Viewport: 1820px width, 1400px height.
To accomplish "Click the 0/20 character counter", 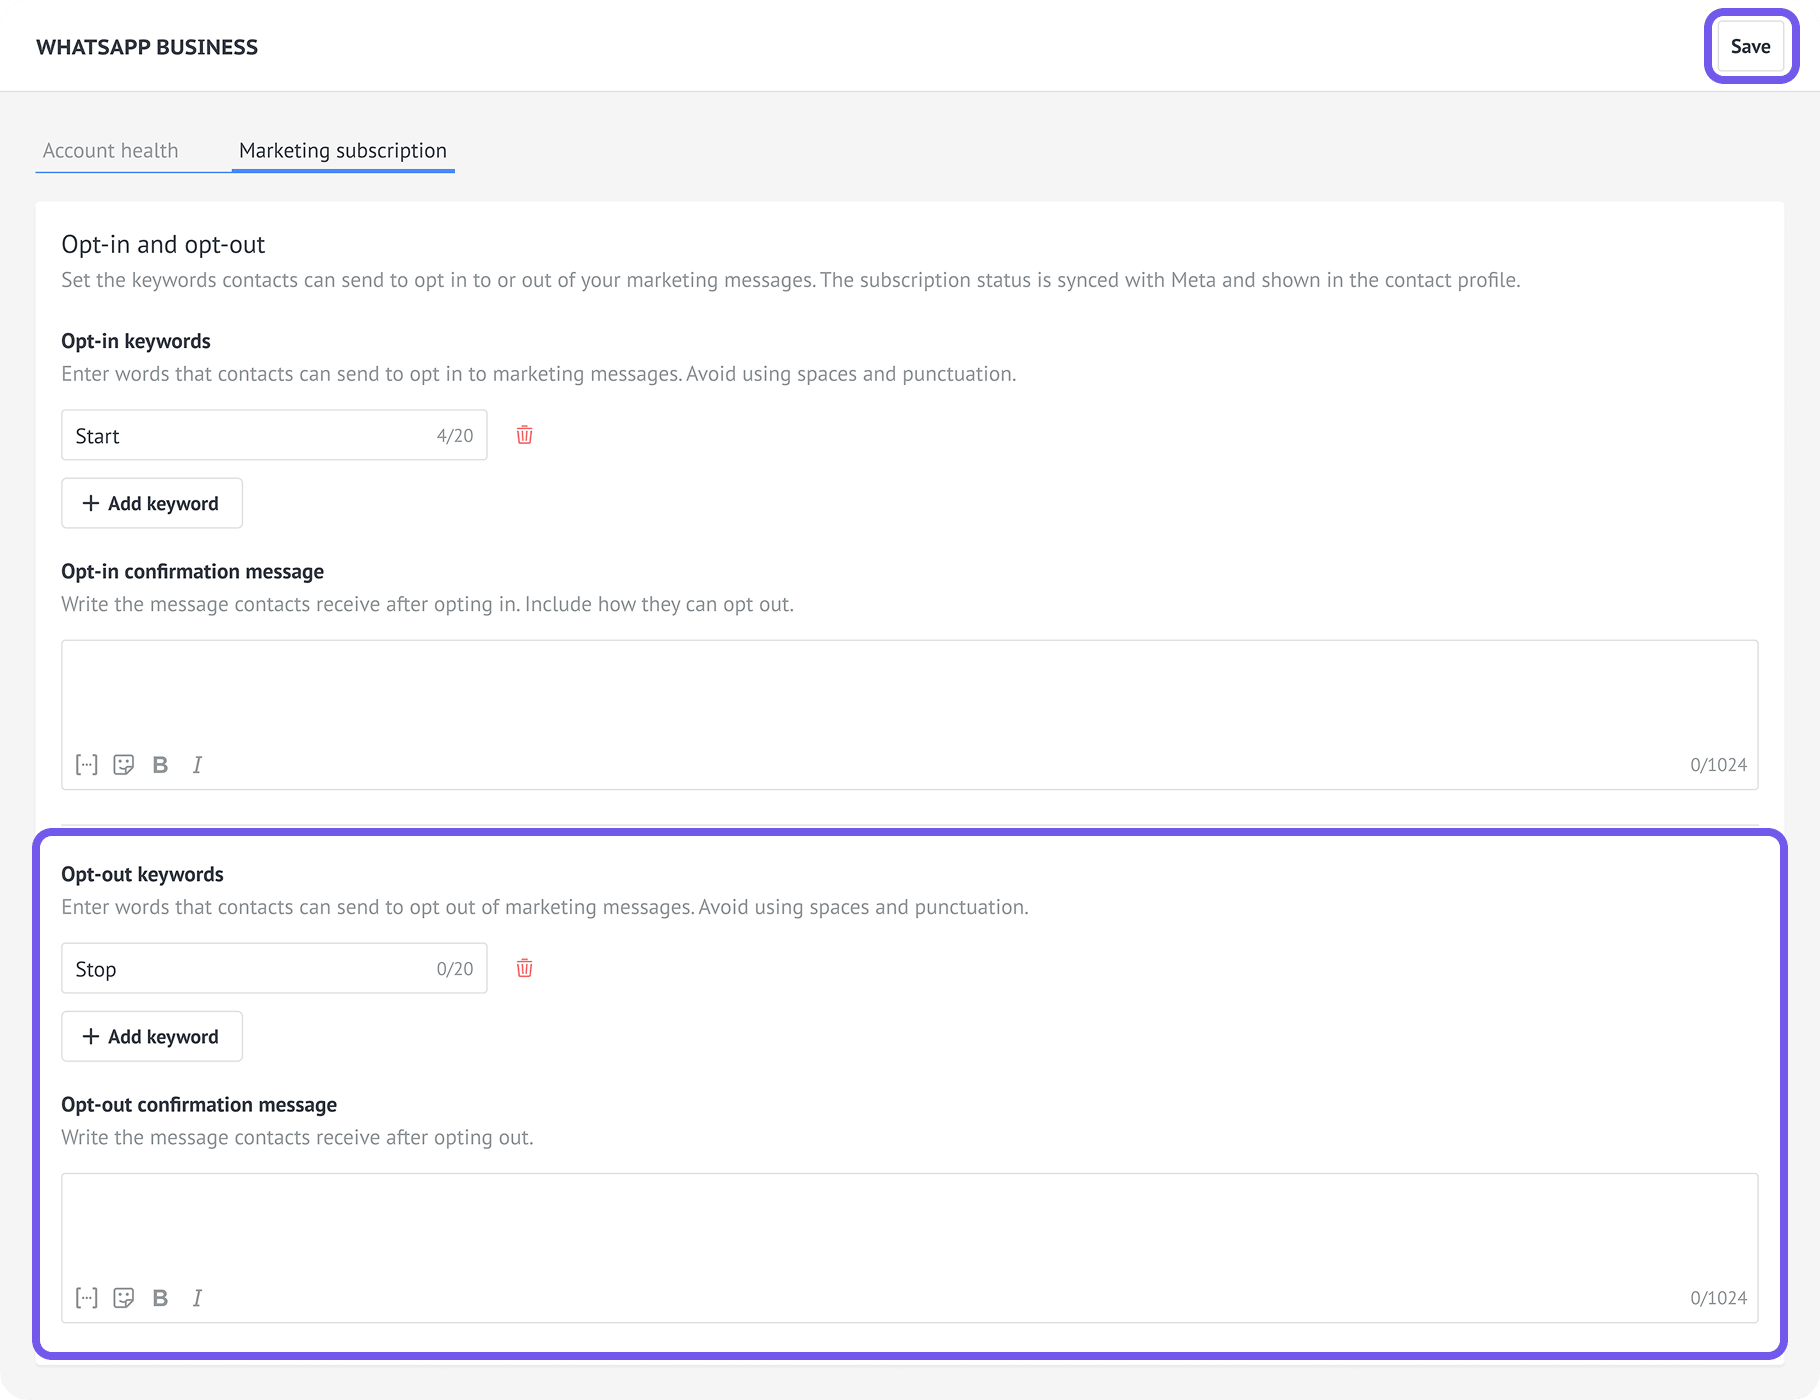I will 455,969.
